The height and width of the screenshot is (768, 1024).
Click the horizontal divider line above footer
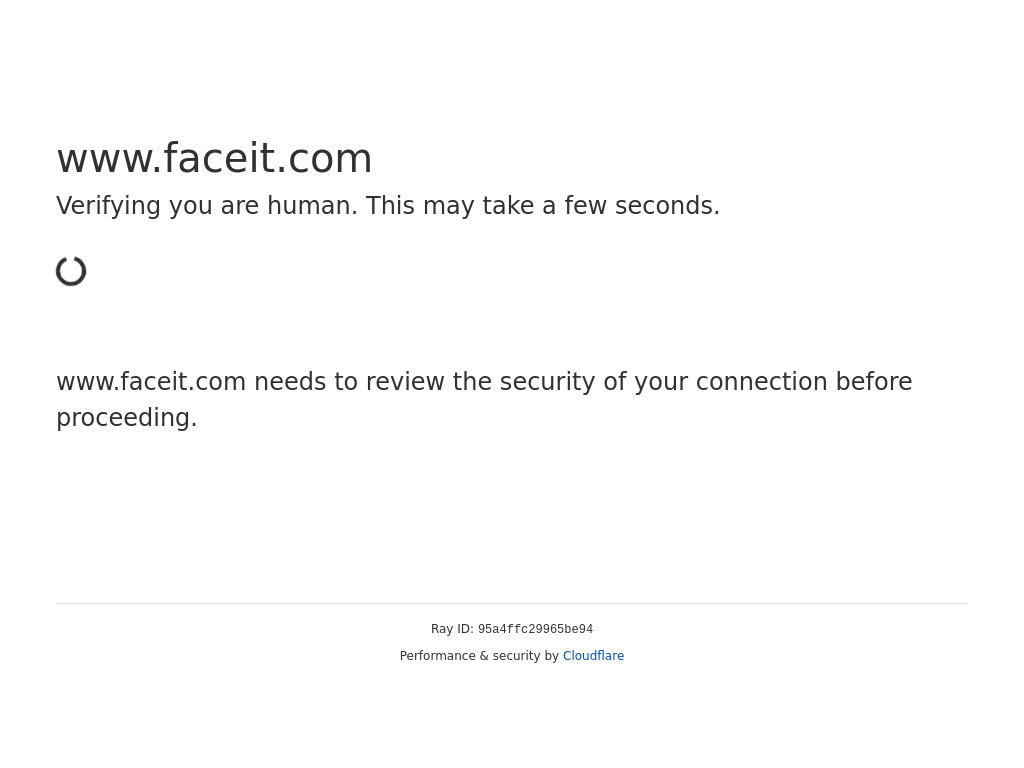(x=512, y=603)
